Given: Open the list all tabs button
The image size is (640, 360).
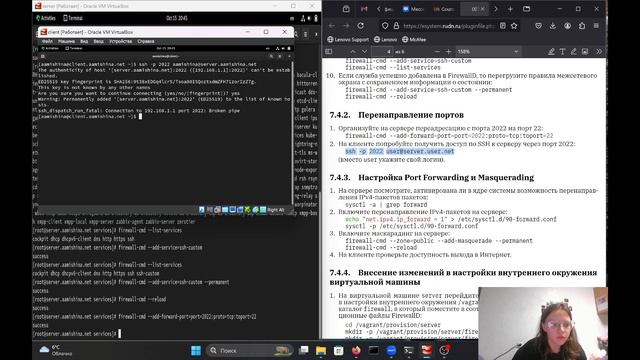Looking at the screenshot, I should (x=527, y=9).
